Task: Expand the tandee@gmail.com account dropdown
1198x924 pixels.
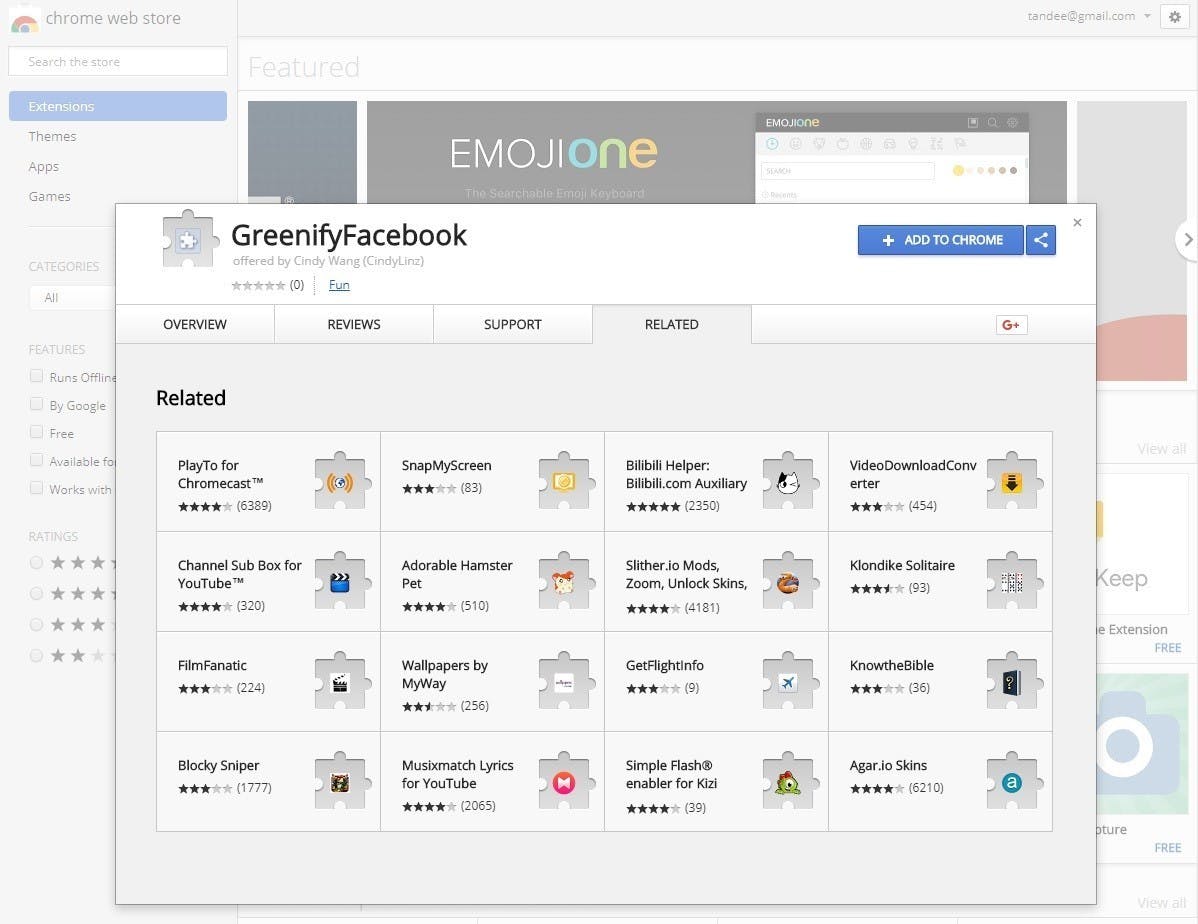Action: coord(1089,16)
